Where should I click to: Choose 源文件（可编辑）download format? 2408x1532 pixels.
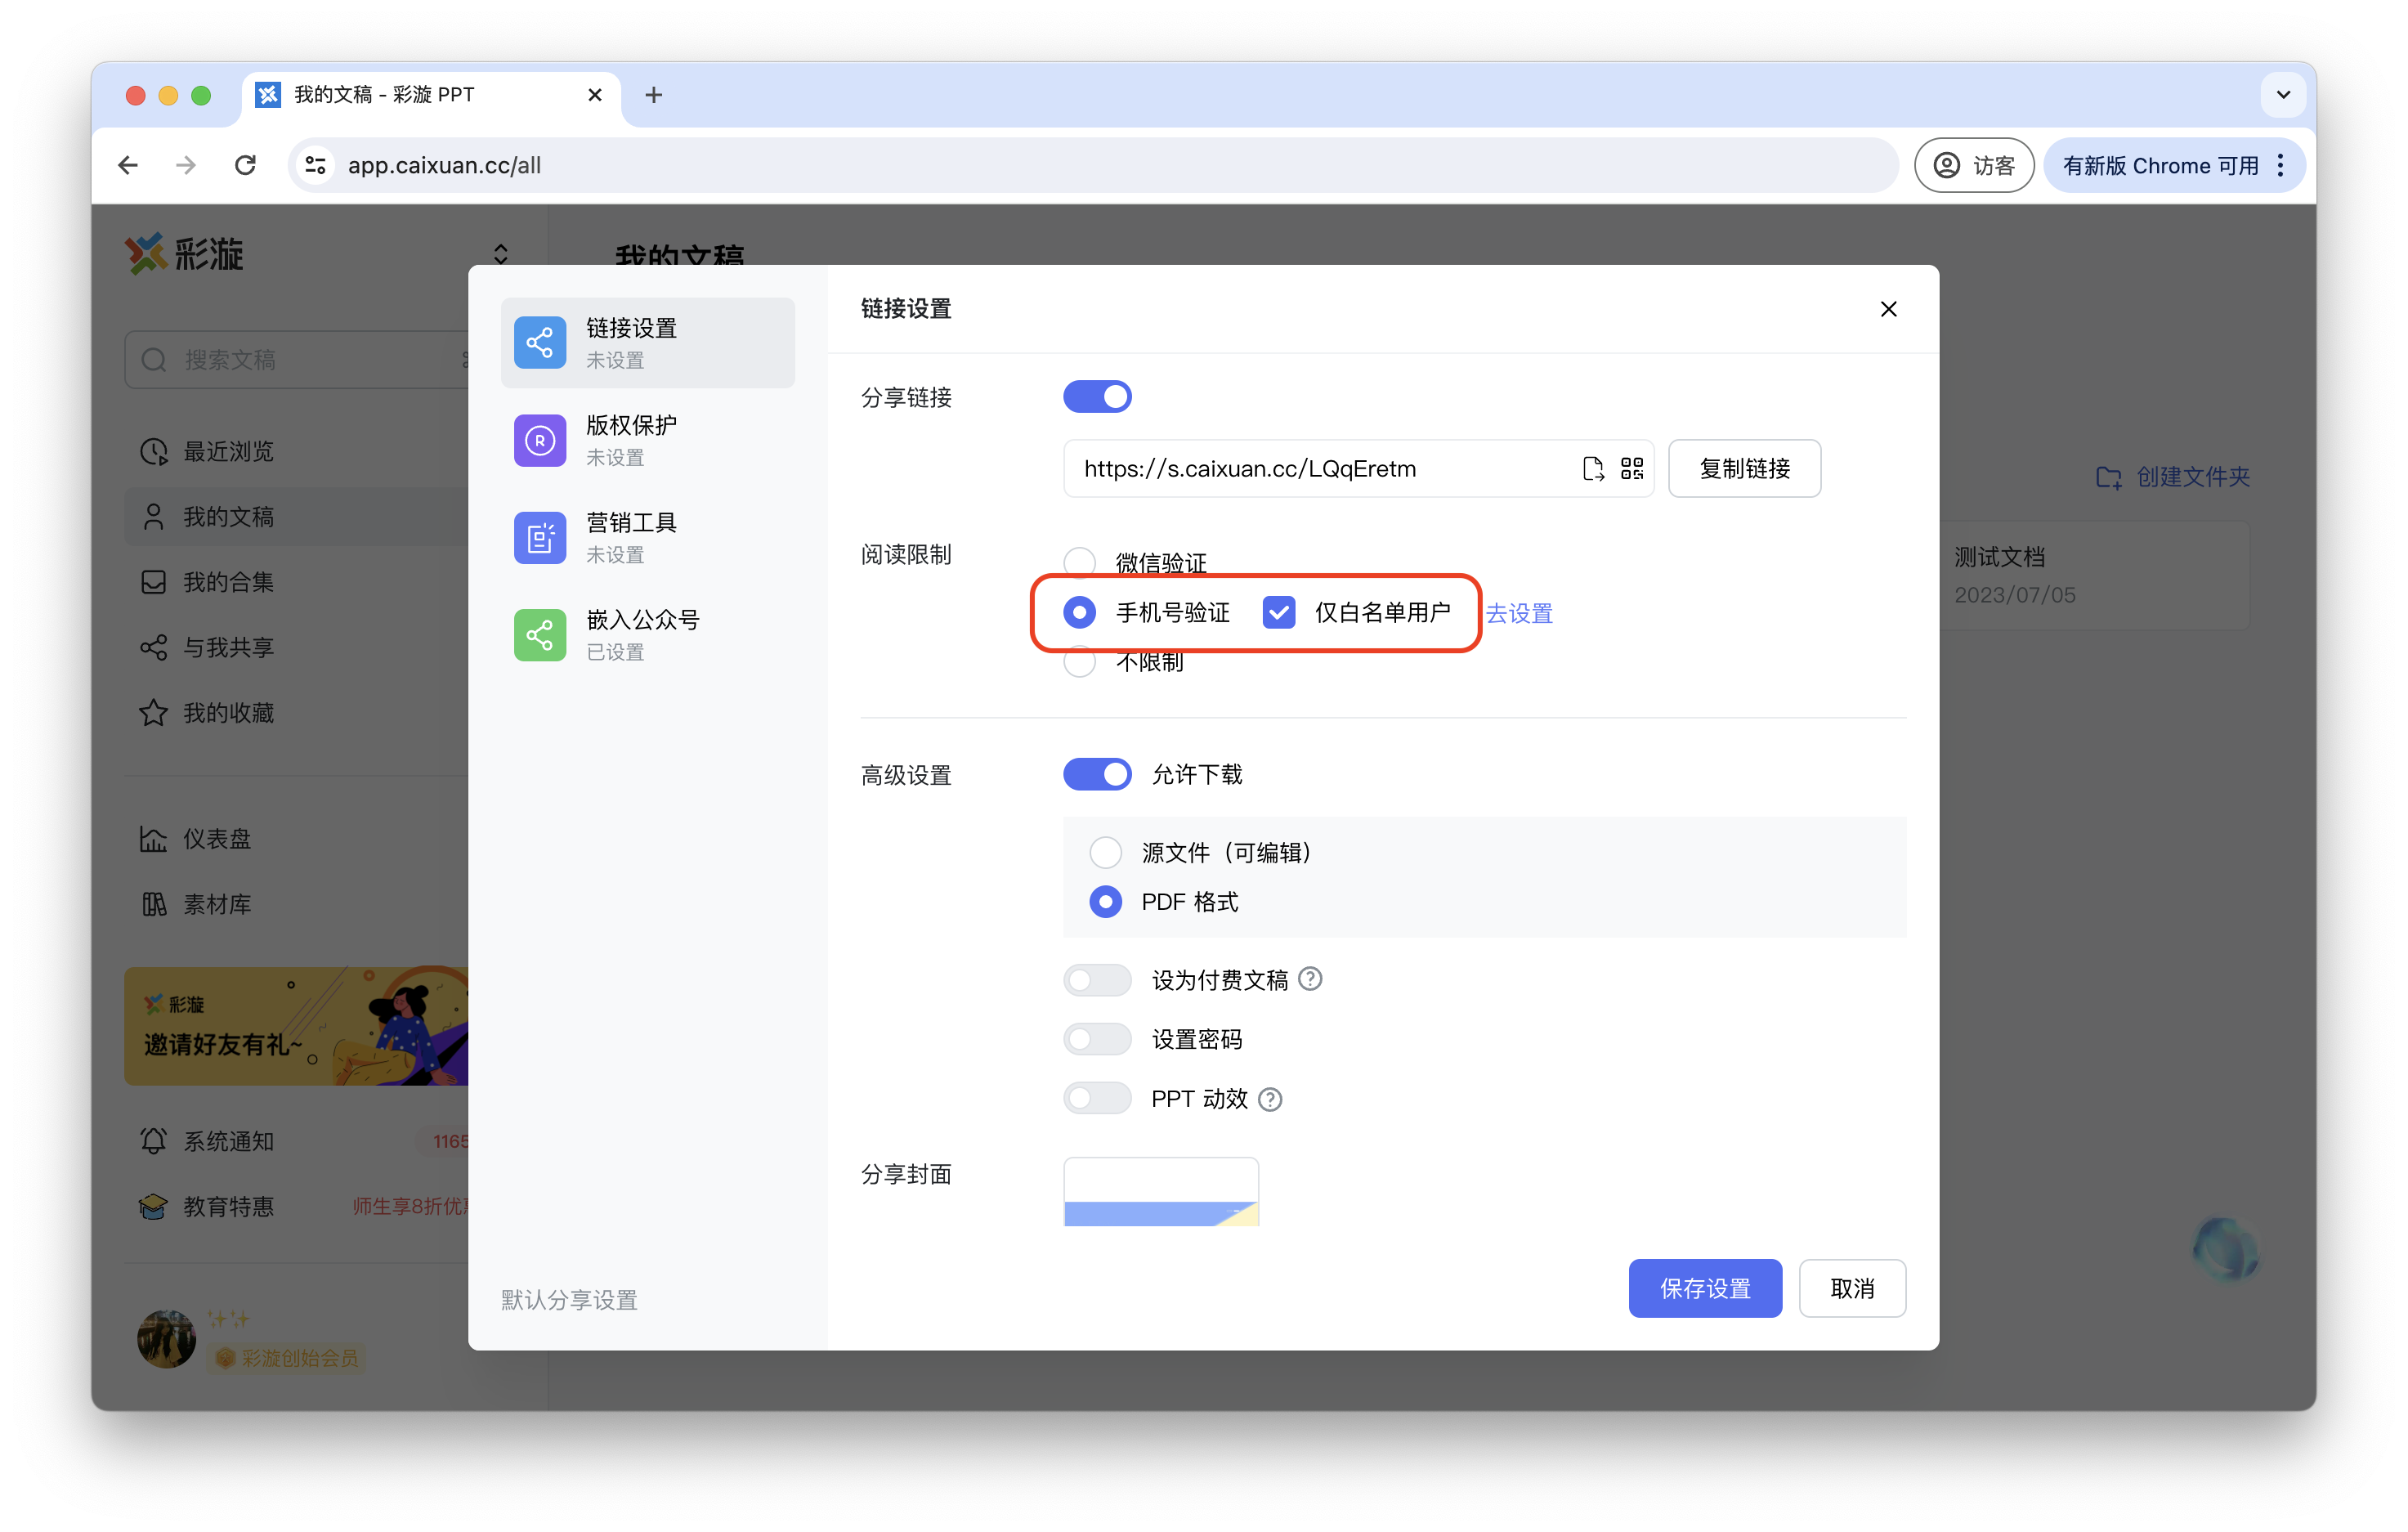point(1105,852)
